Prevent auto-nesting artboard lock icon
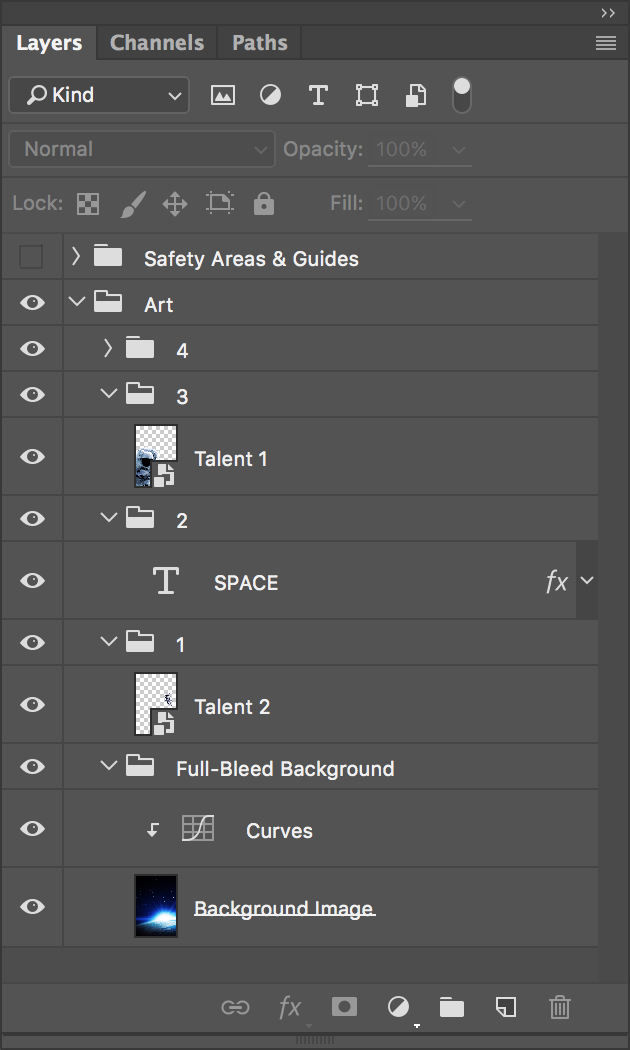Image resolution: width=630 pixels, height=1050 pixels. click(x=220, y=203)
